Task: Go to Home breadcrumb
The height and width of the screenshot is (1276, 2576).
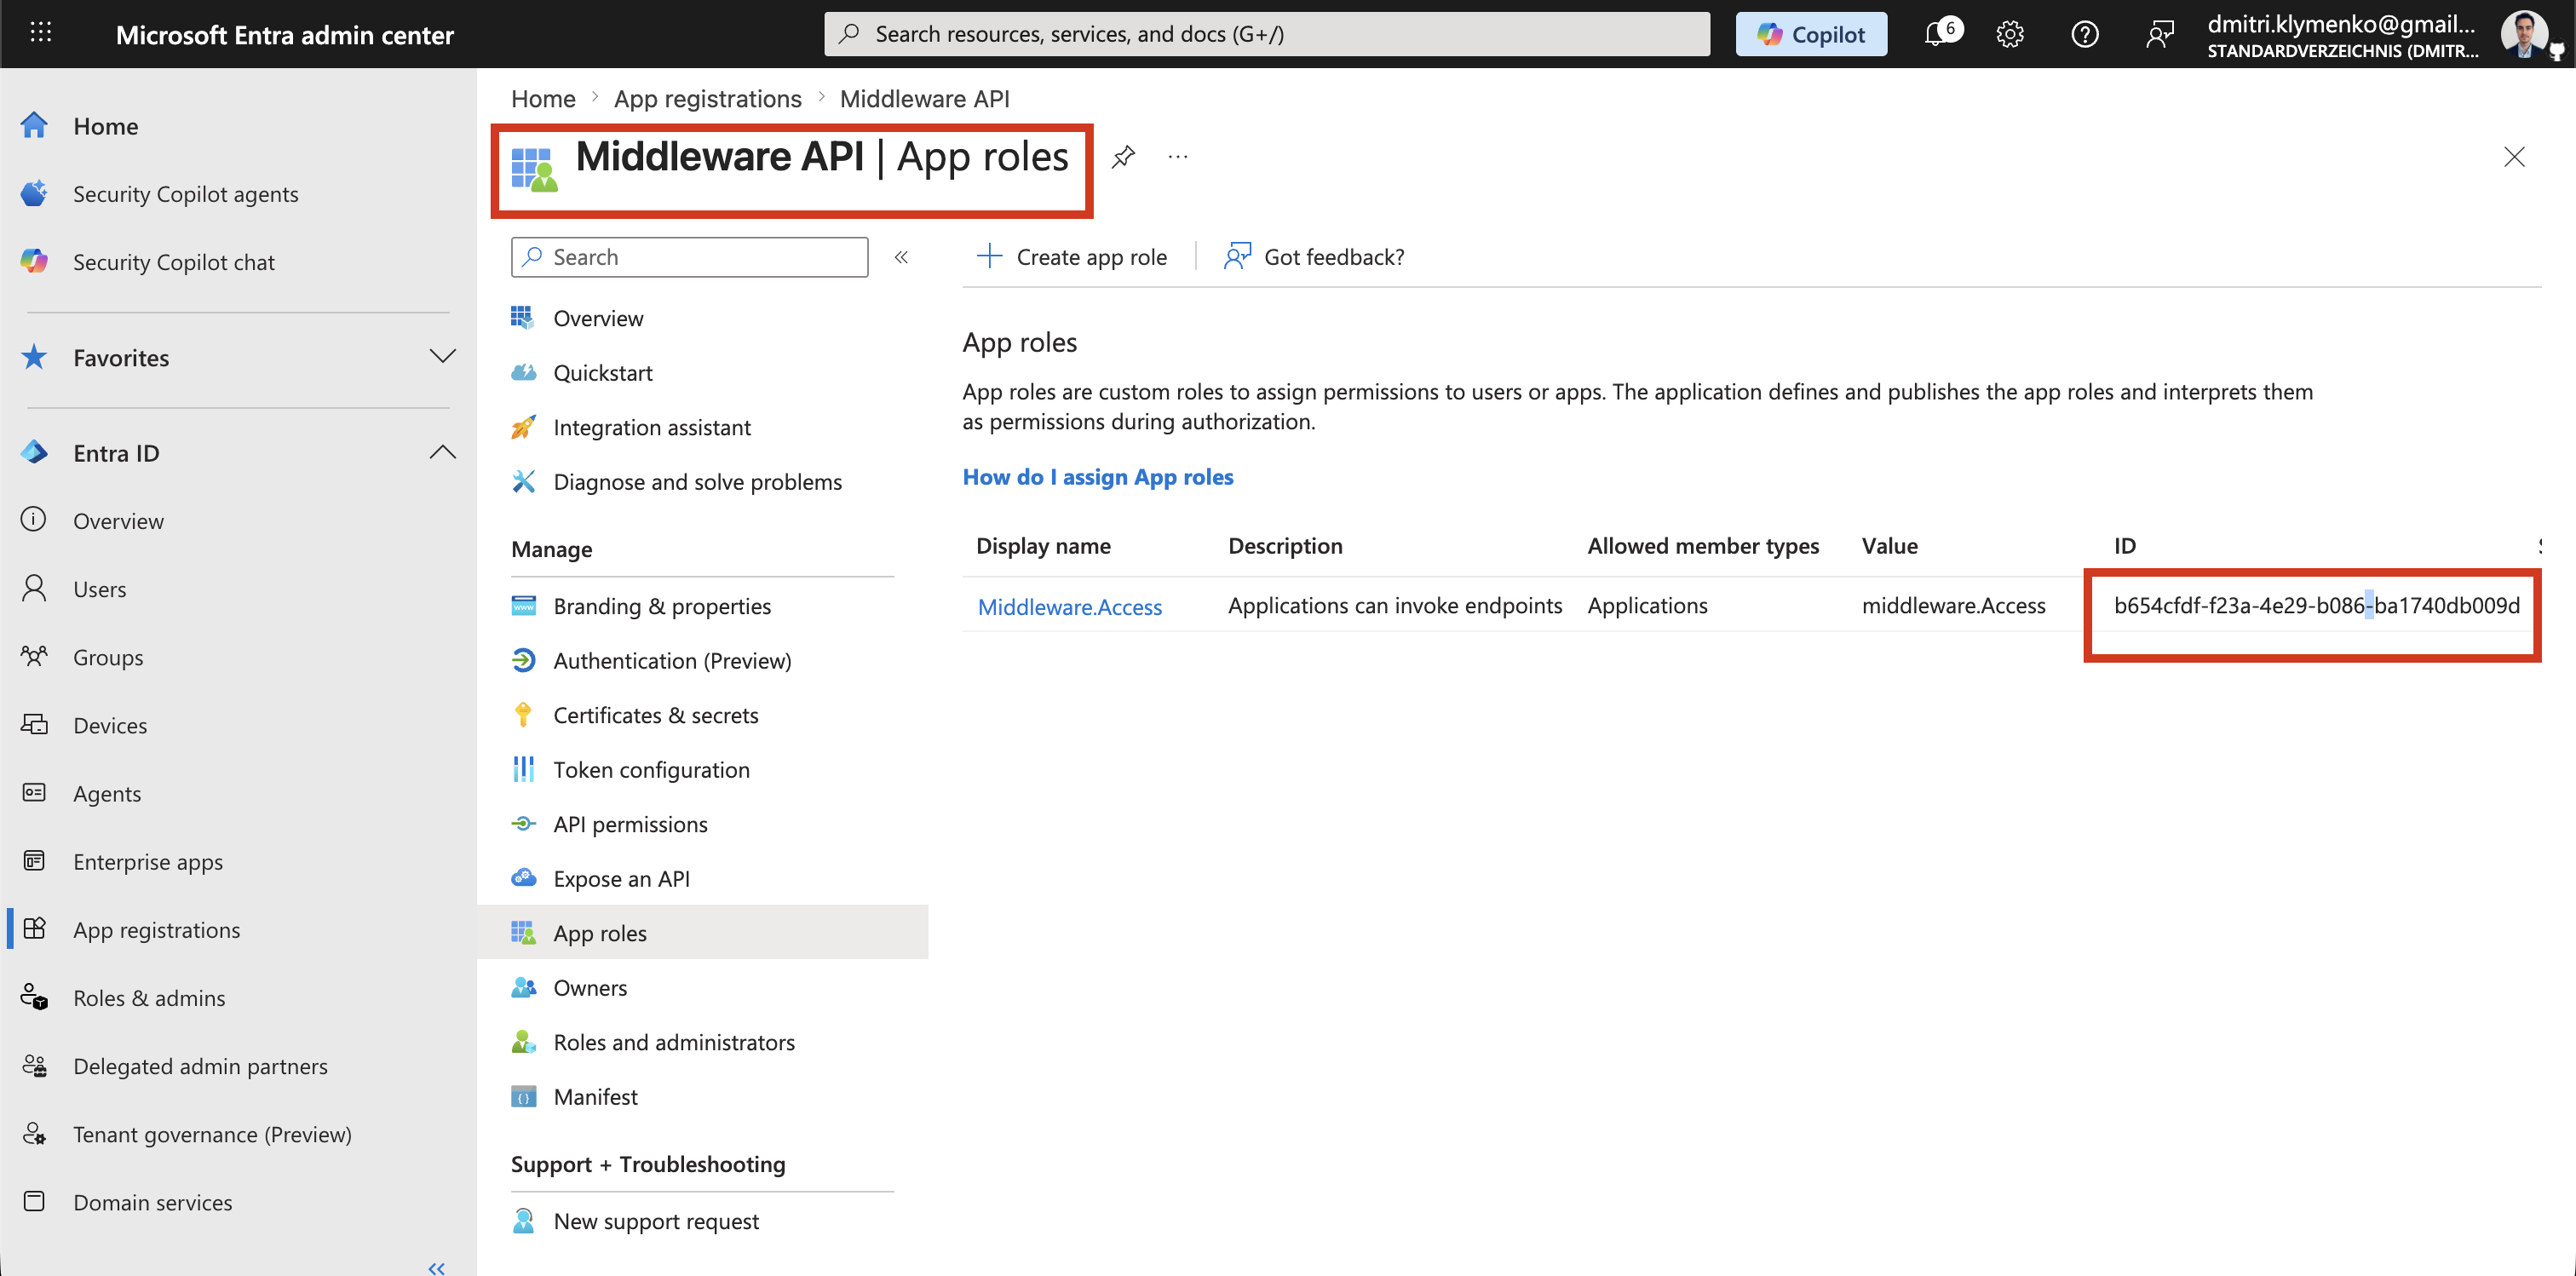Action: click(543, 99)
